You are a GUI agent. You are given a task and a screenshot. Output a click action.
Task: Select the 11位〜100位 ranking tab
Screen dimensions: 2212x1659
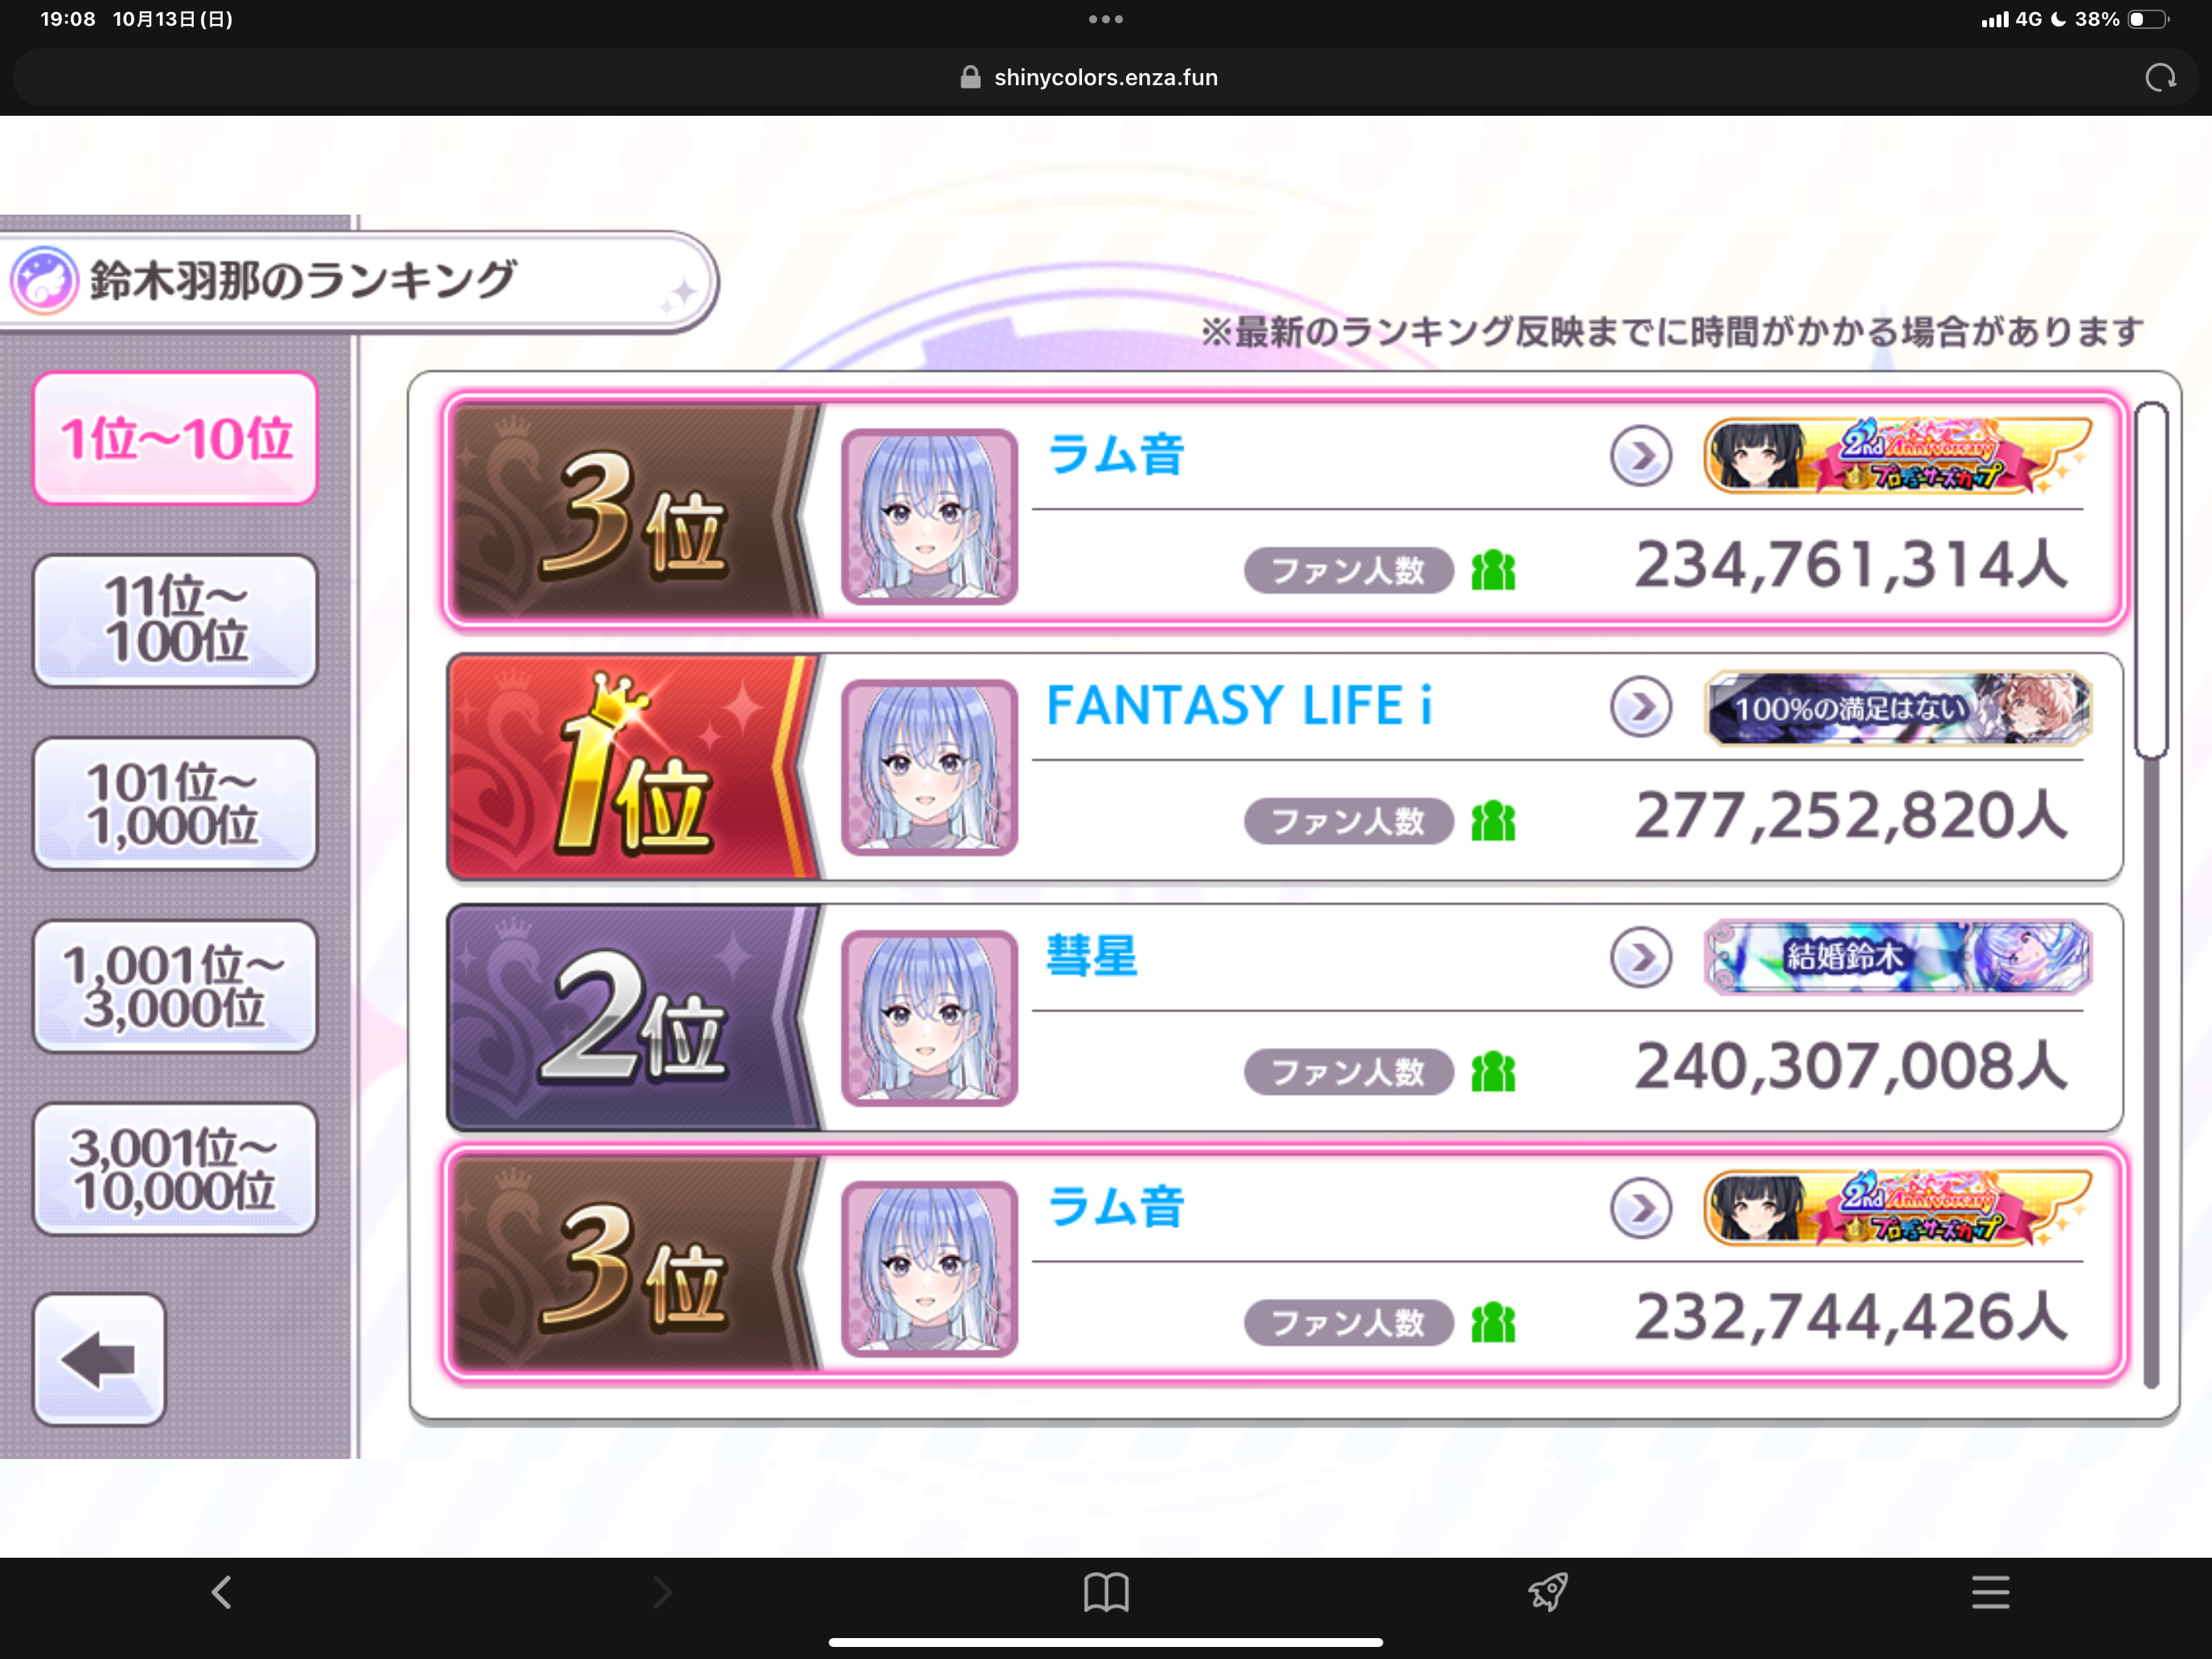click(176, 620)
